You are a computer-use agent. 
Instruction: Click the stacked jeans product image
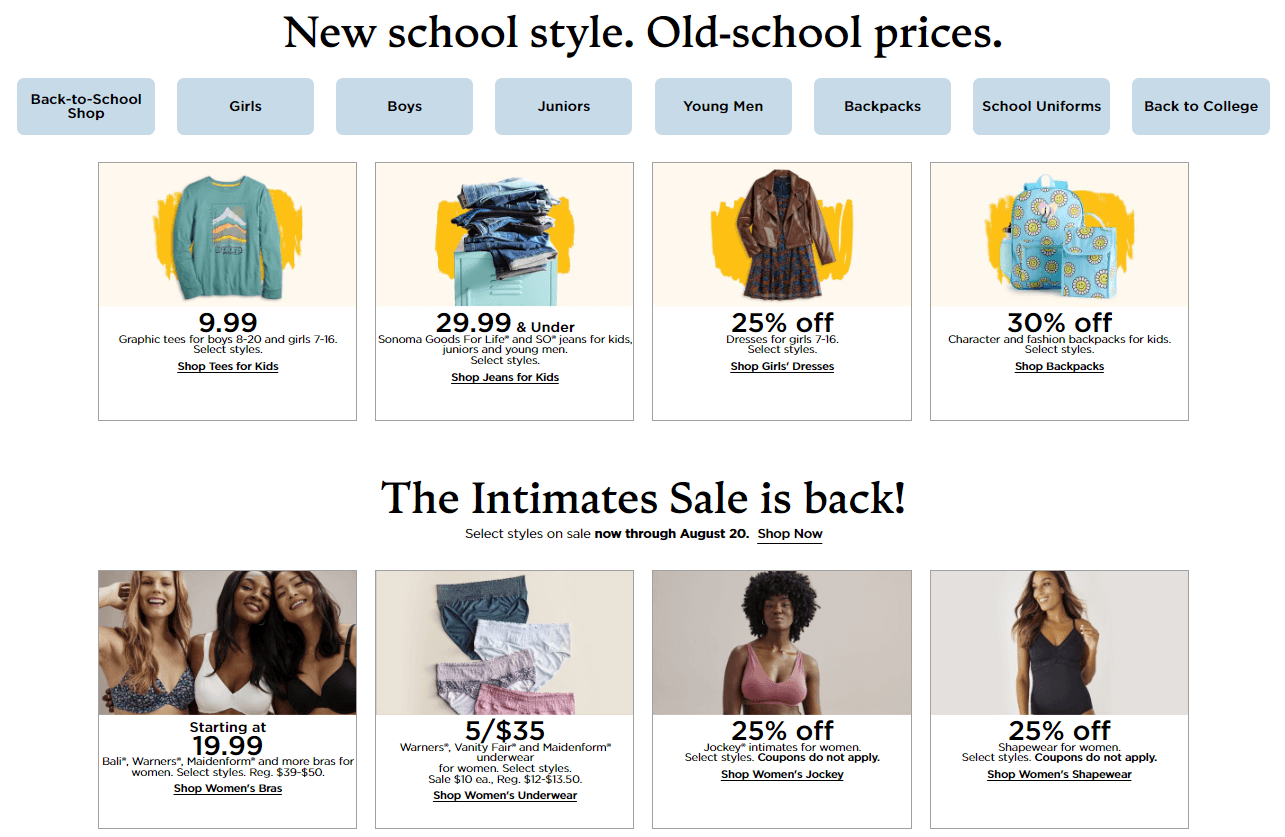505,235
